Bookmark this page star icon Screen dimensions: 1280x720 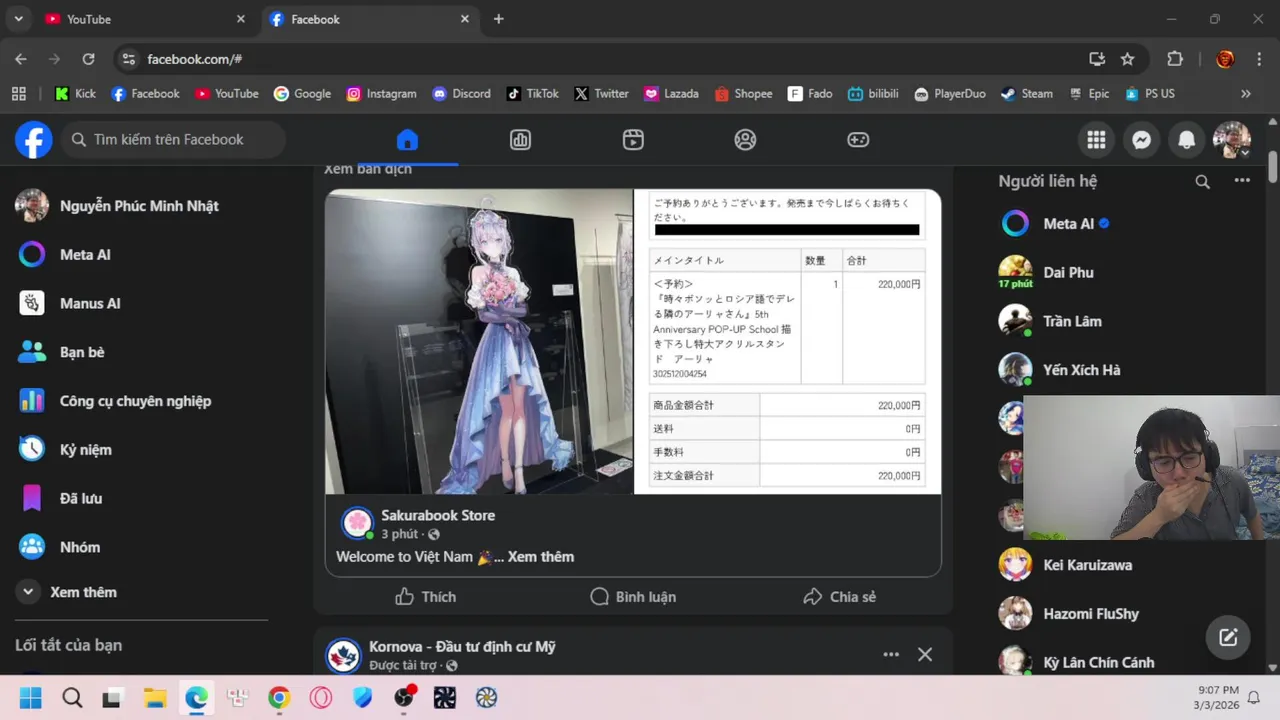[x=1128, y=59]
